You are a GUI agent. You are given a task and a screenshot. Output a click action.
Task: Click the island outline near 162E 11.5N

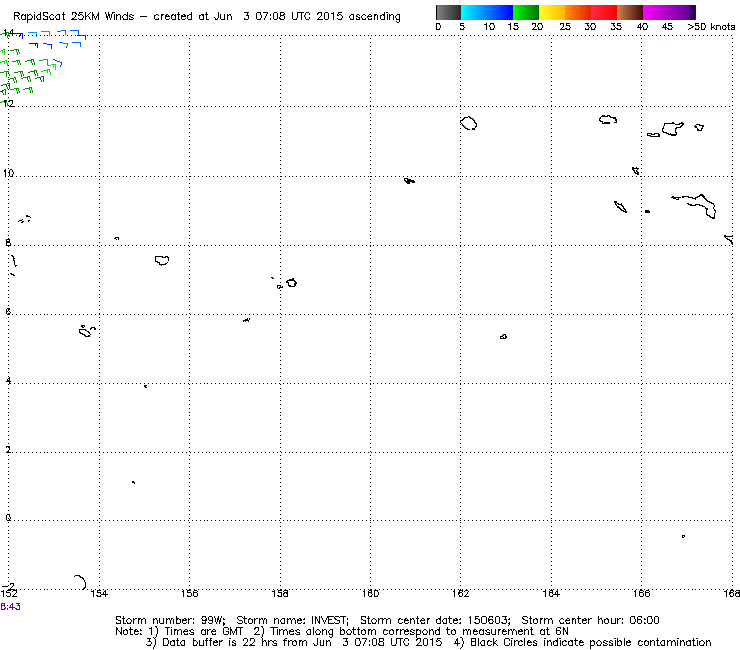point(469,123)
